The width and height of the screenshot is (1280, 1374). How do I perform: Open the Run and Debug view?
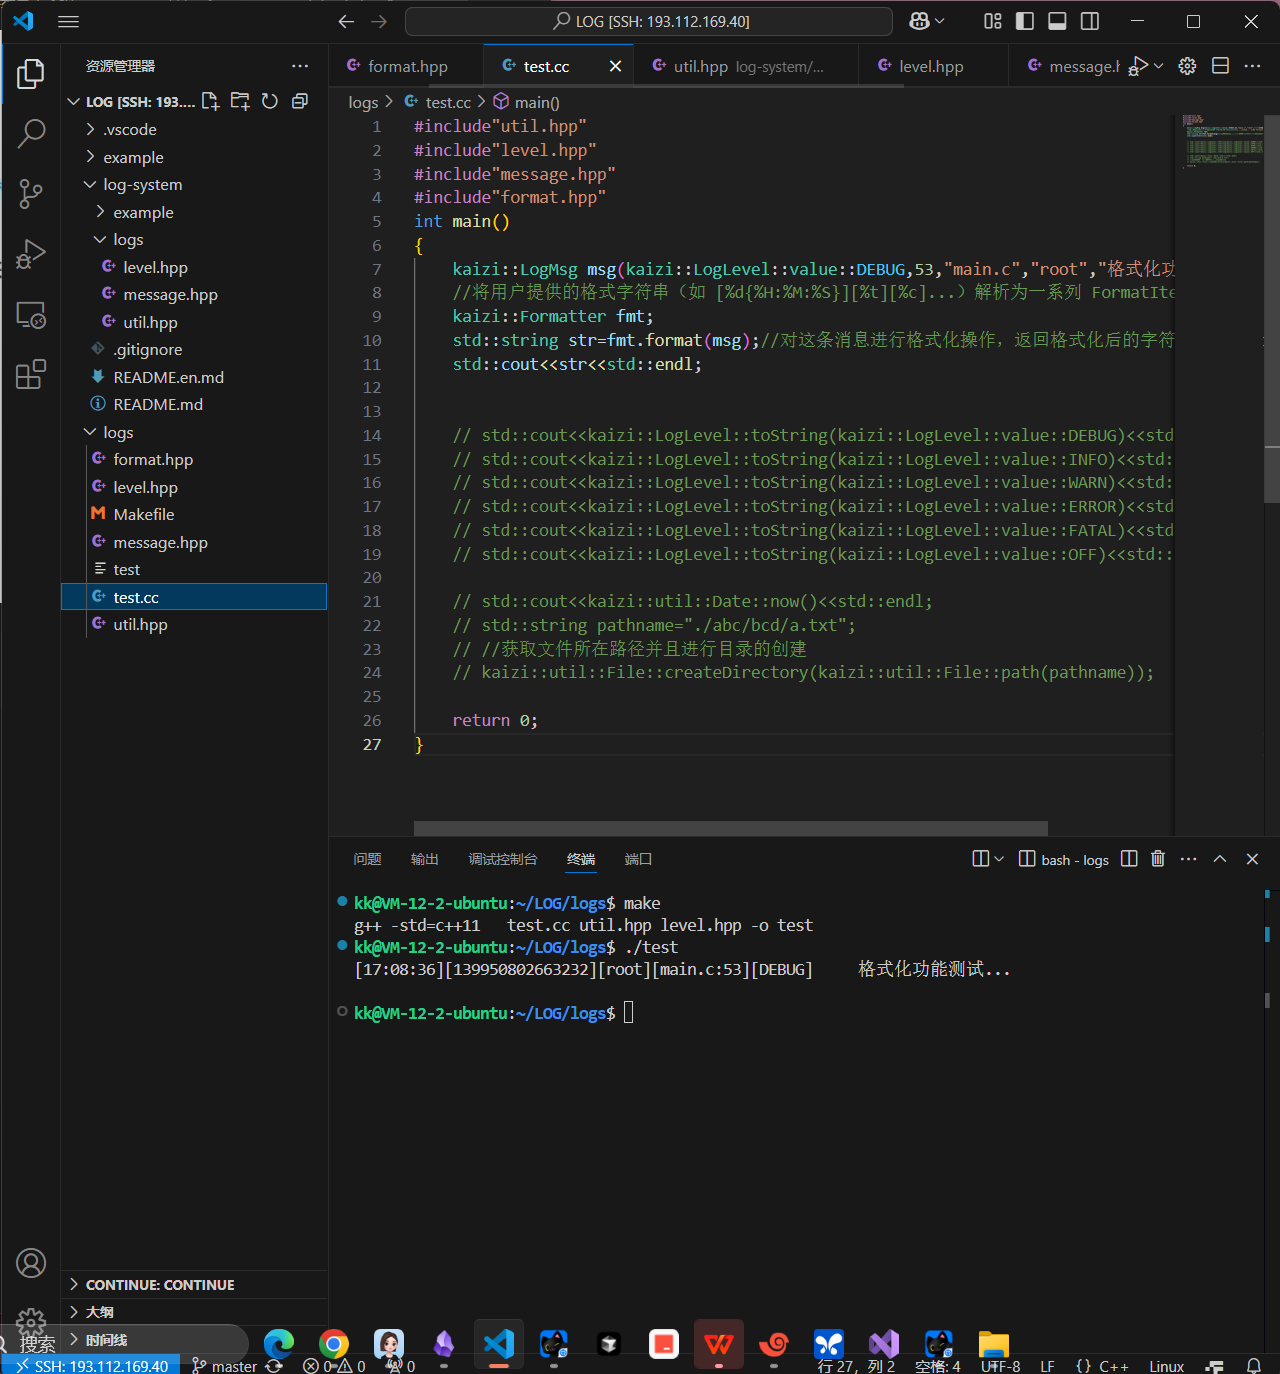click(x=31, y=254)
